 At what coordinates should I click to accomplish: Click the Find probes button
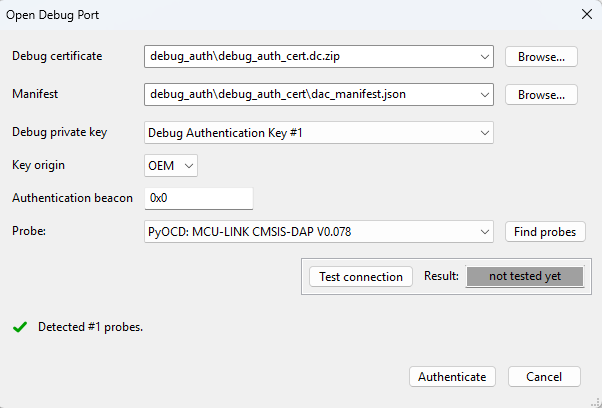click(x=545, y=232)
